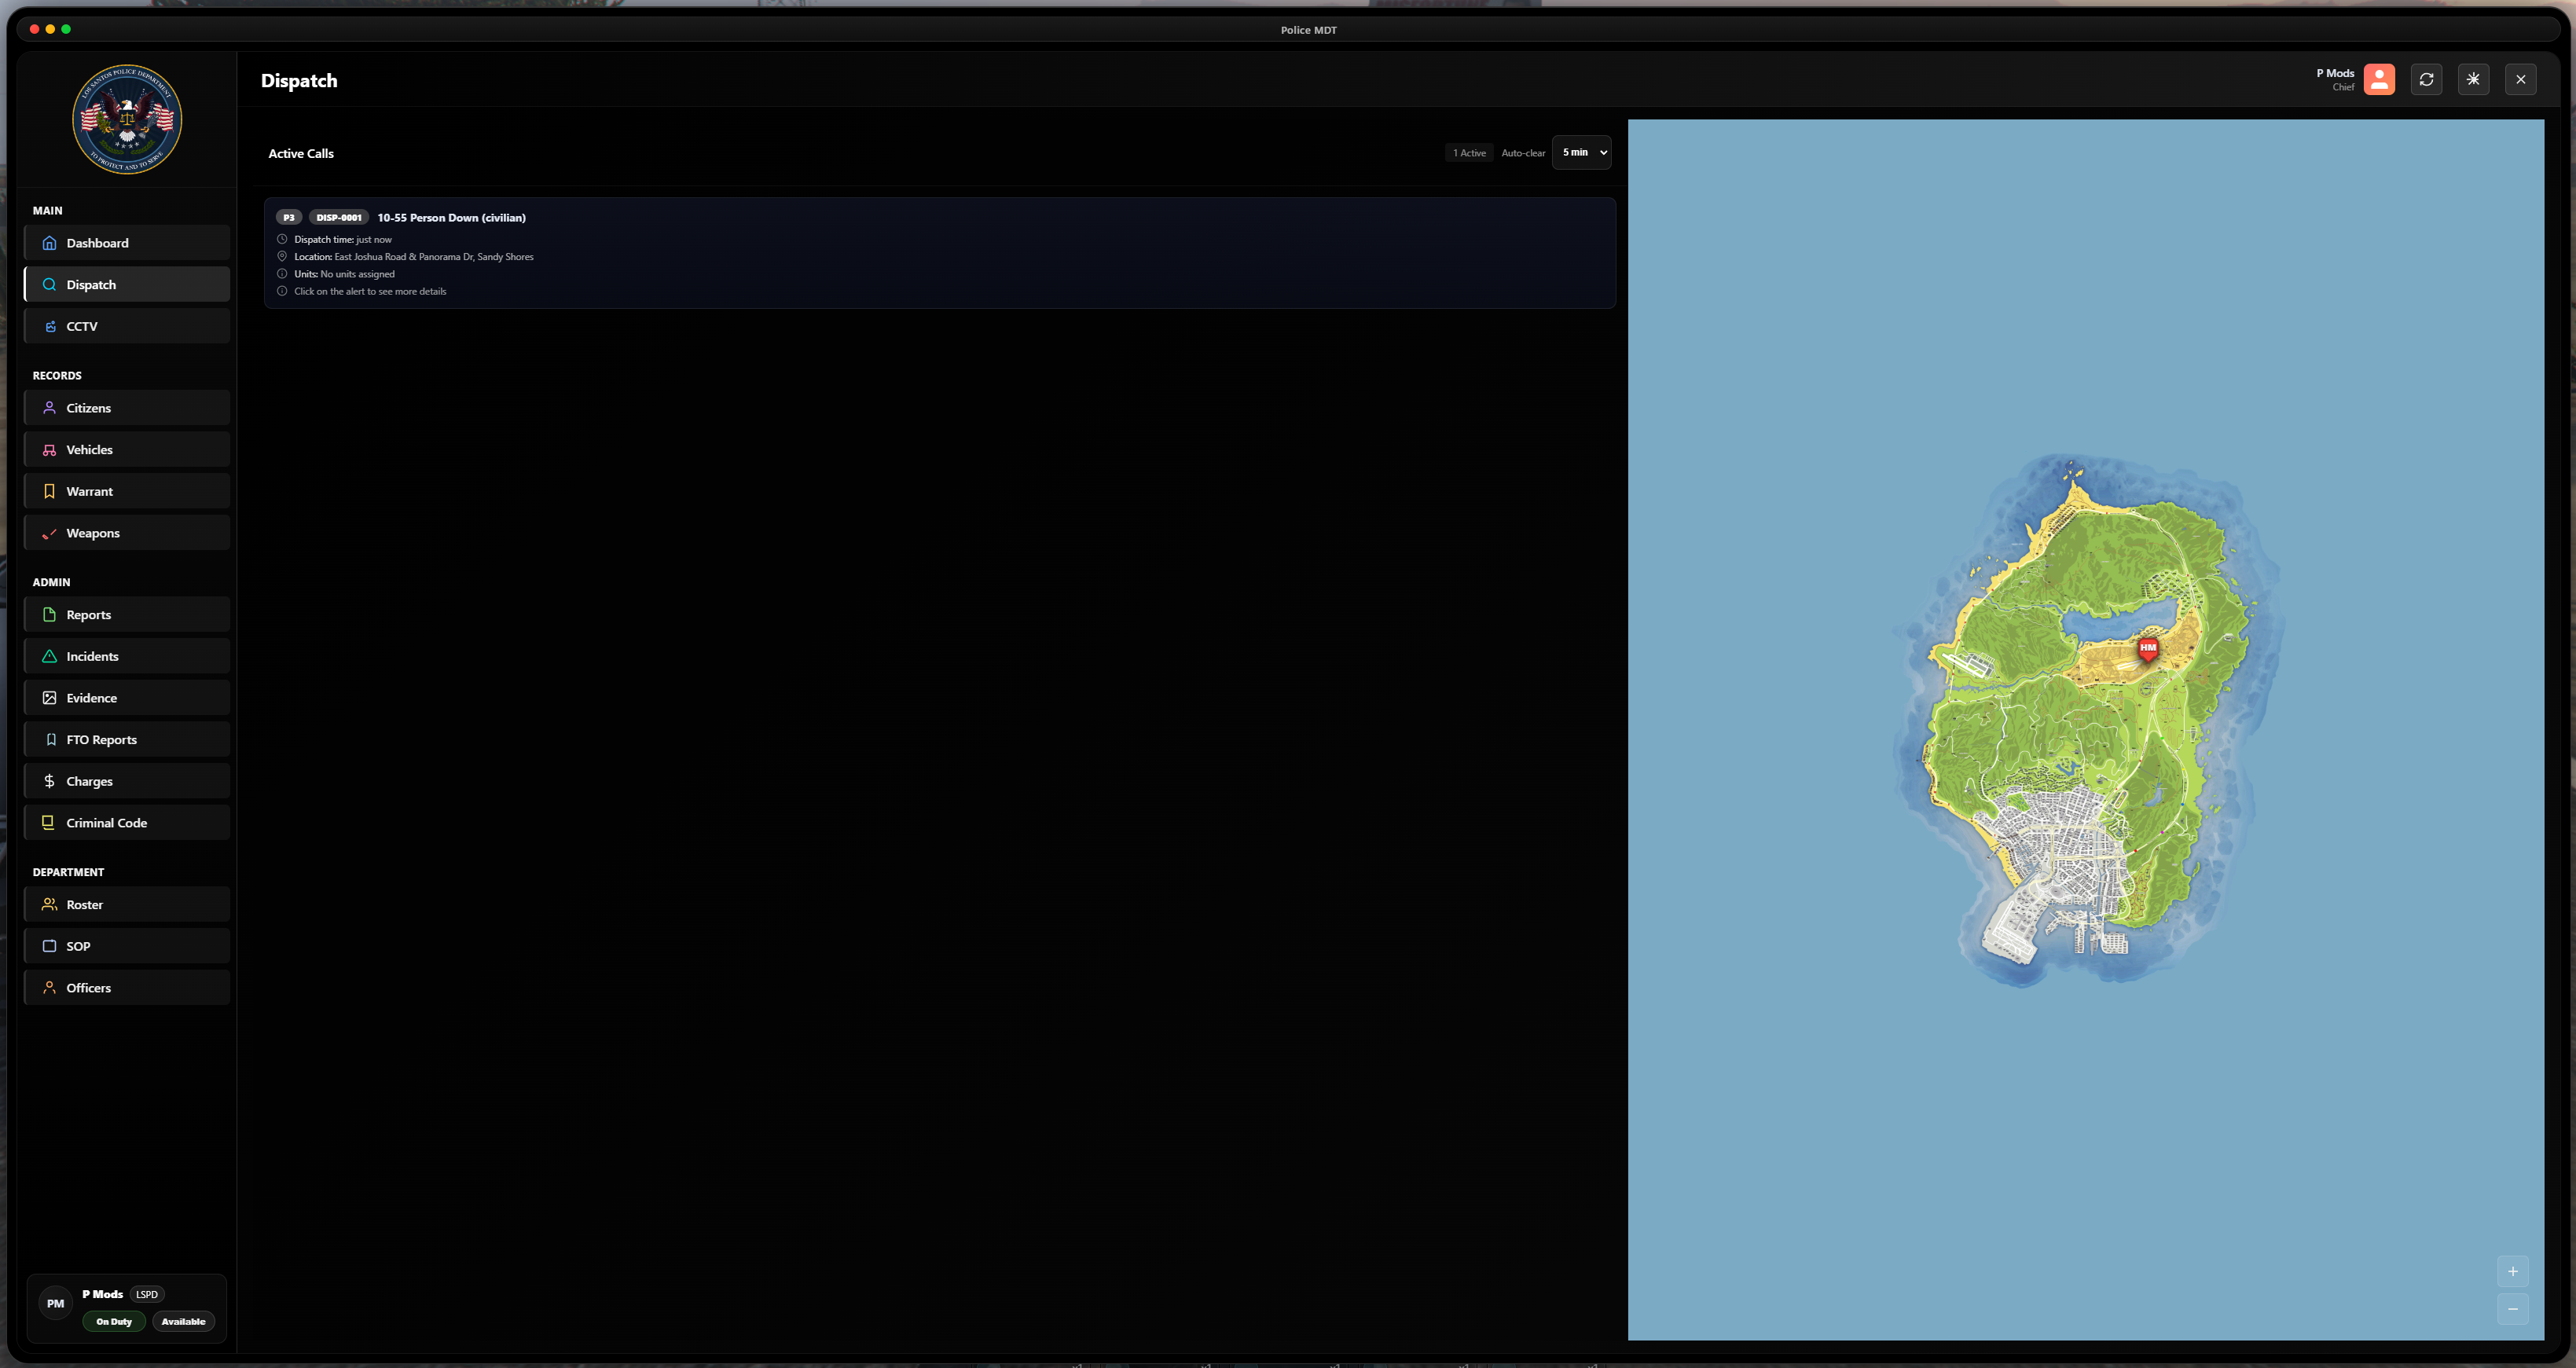The height and width of the screenshot is (1368, 2576).
Task: Click 'Dispatch time: just now' text
Action: pos(343,240)
